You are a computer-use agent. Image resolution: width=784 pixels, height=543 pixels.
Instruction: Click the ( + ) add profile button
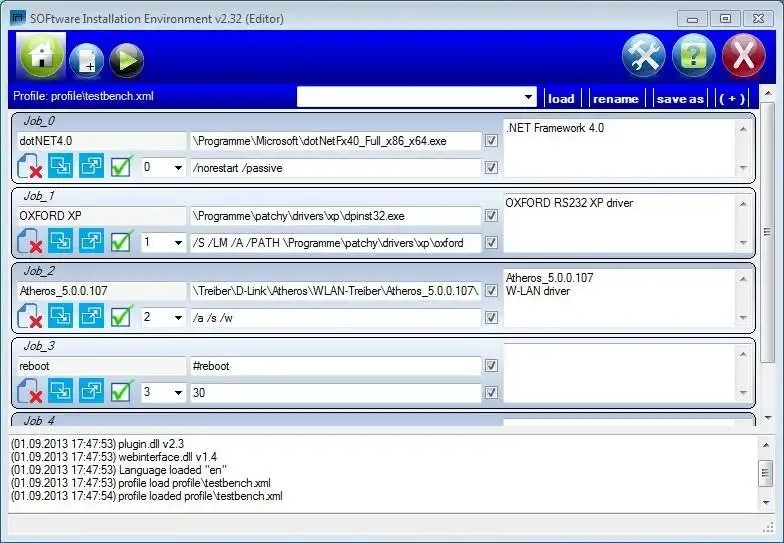[x=732, y=98]
